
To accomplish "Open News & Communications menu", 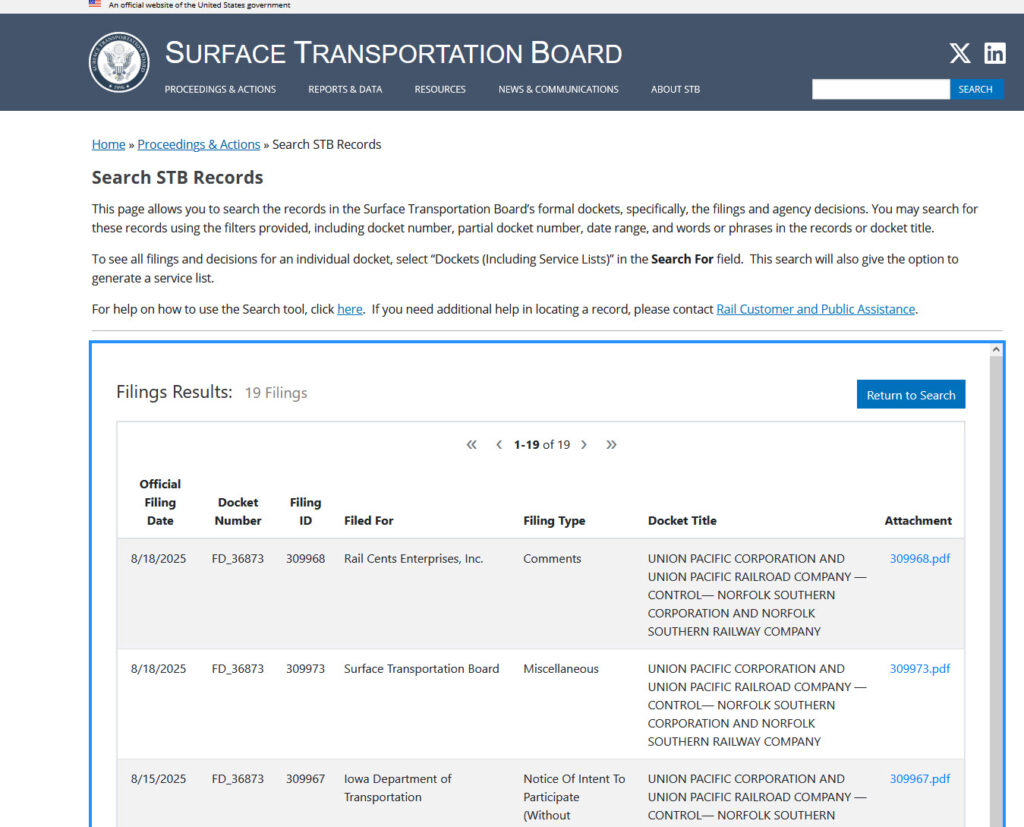I will tap(558, 89).
